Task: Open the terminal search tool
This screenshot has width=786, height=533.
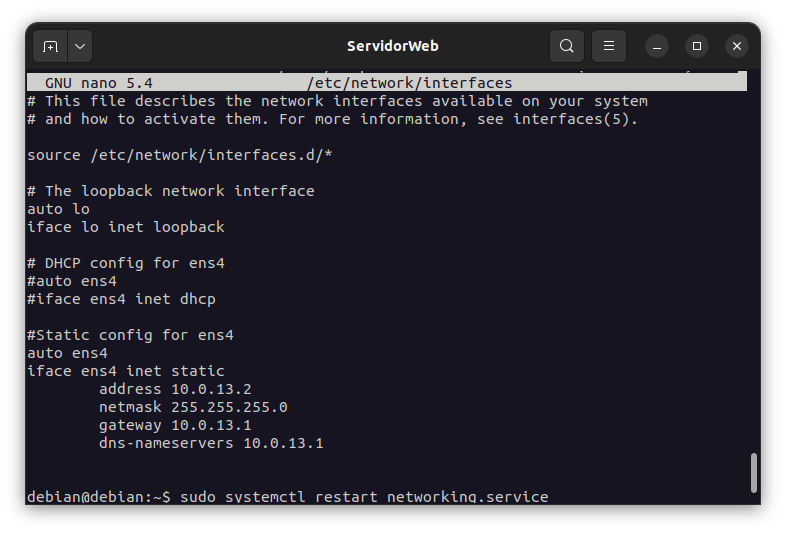Action: [x=566, y=46]
